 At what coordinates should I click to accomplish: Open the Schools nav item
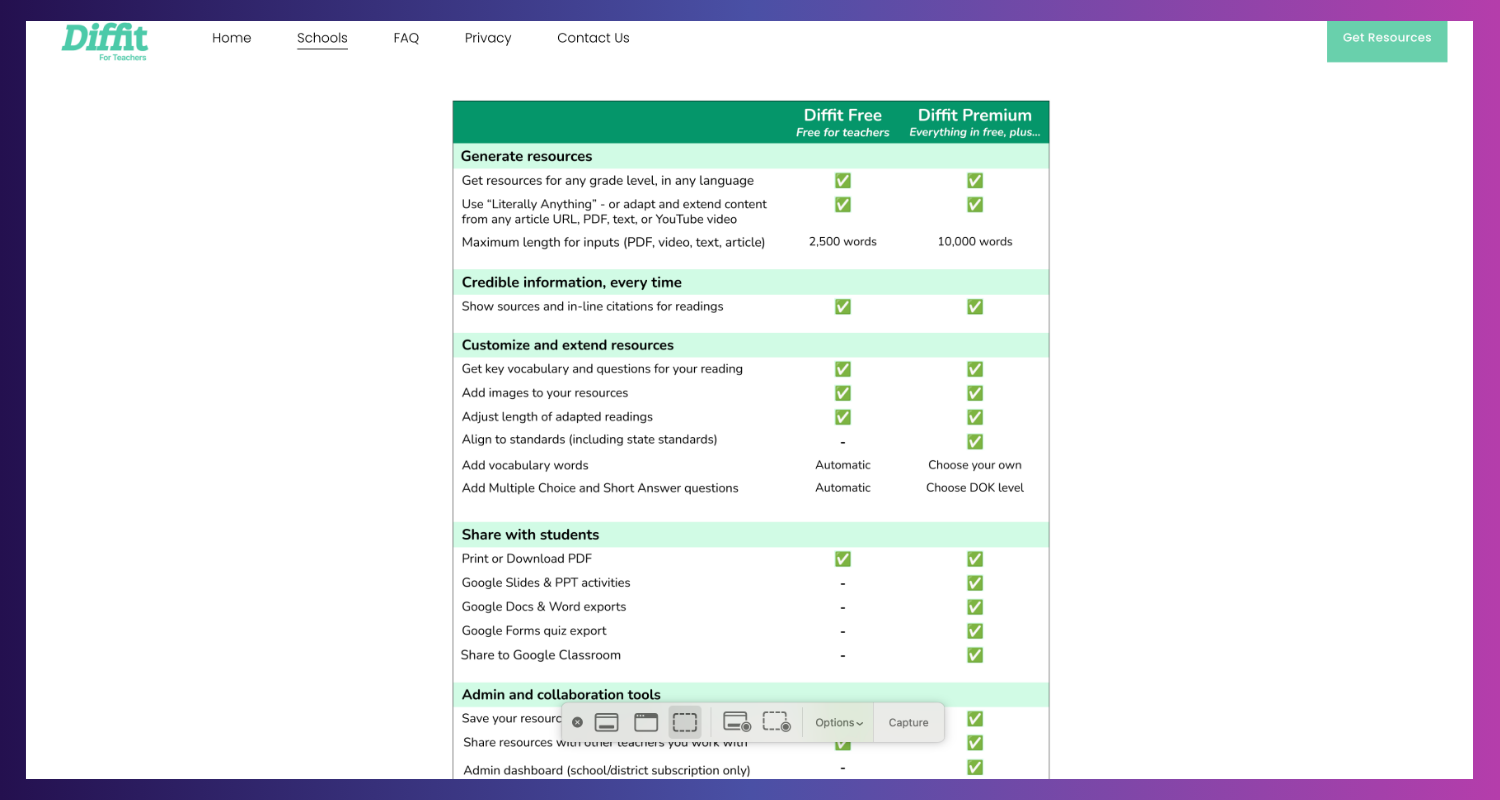tap(322, 38)
